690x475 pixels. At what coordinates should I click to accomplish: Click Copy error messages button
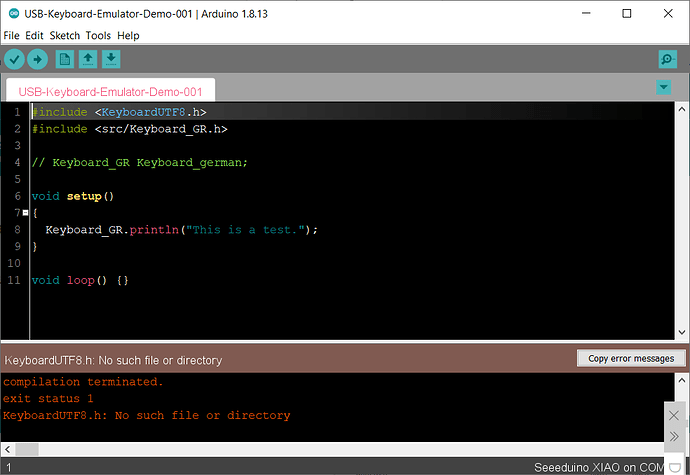(x=631, y=358)
